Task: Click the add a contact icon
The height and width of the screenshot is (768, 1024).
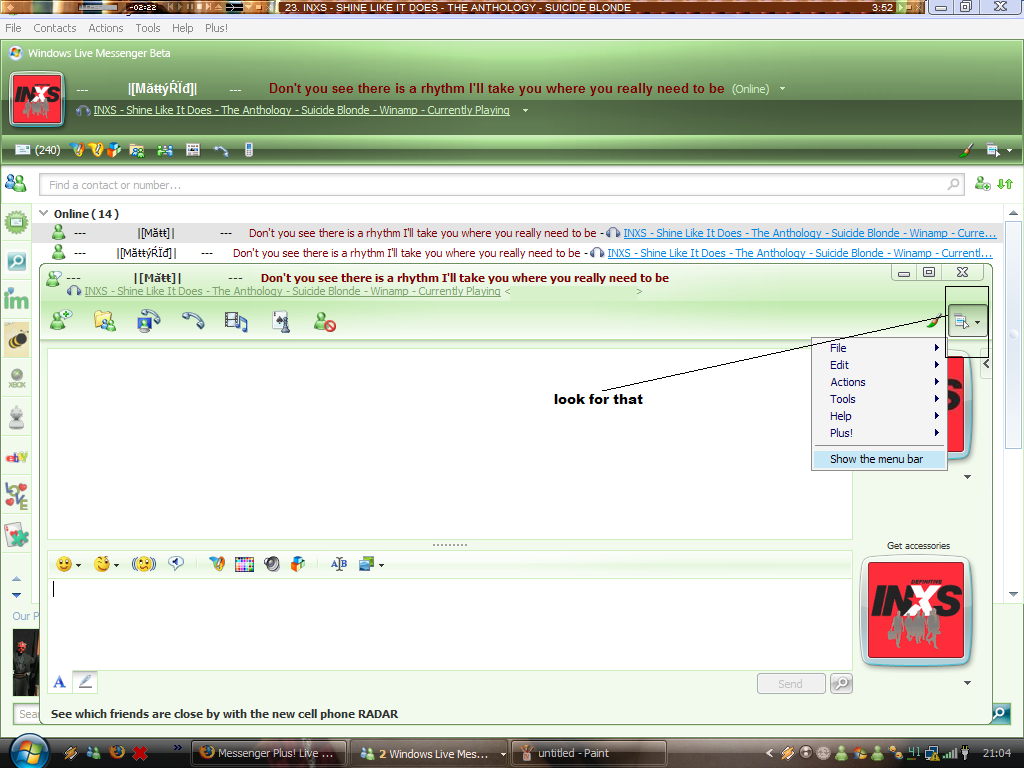Action: [982, 184]
